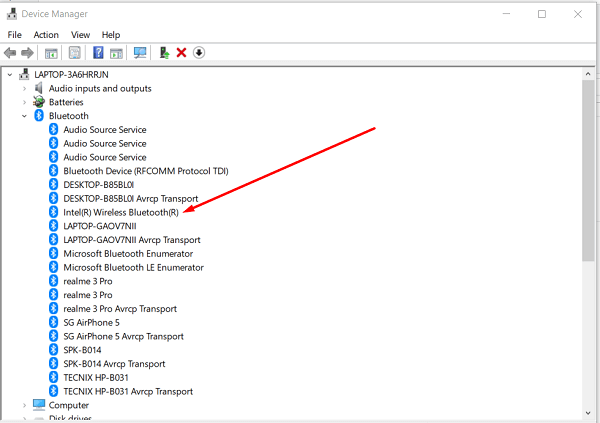Click the scrollbar up arrow
The image size is (600, 423).
click(x=589, y=73)
